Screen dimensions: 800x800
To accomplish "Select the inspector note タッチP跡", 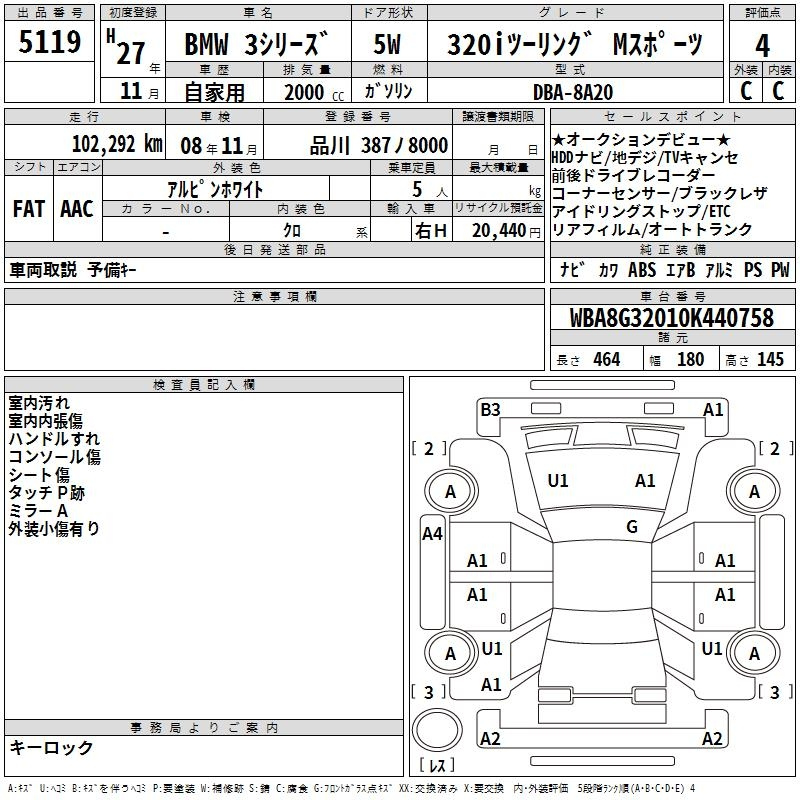I will pos(46,492).
